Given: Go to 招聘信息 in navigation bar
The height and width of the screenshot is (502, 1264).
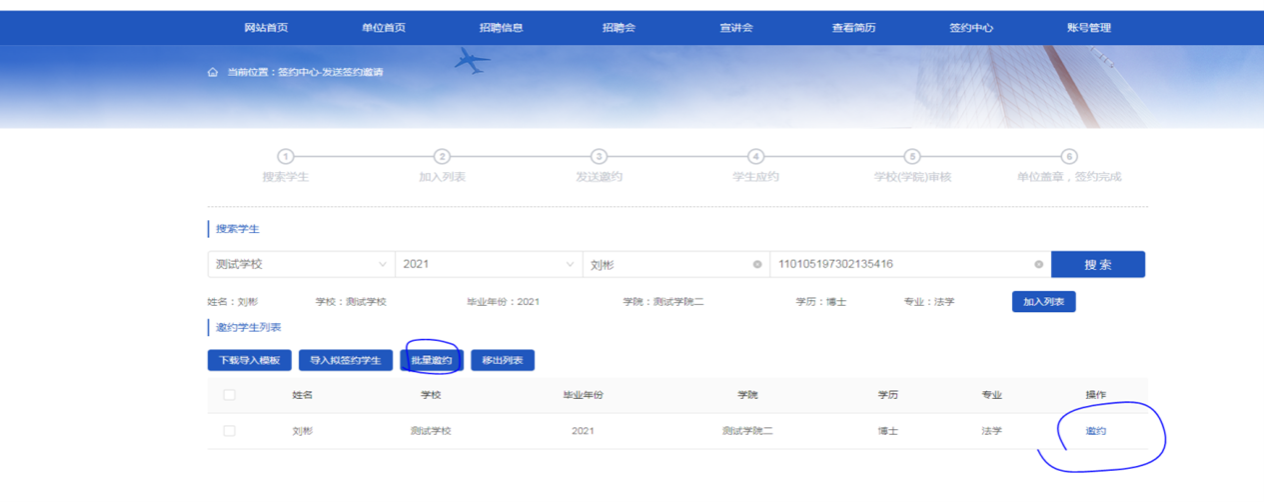Looking at the screenshot, I should coord(501,28).
